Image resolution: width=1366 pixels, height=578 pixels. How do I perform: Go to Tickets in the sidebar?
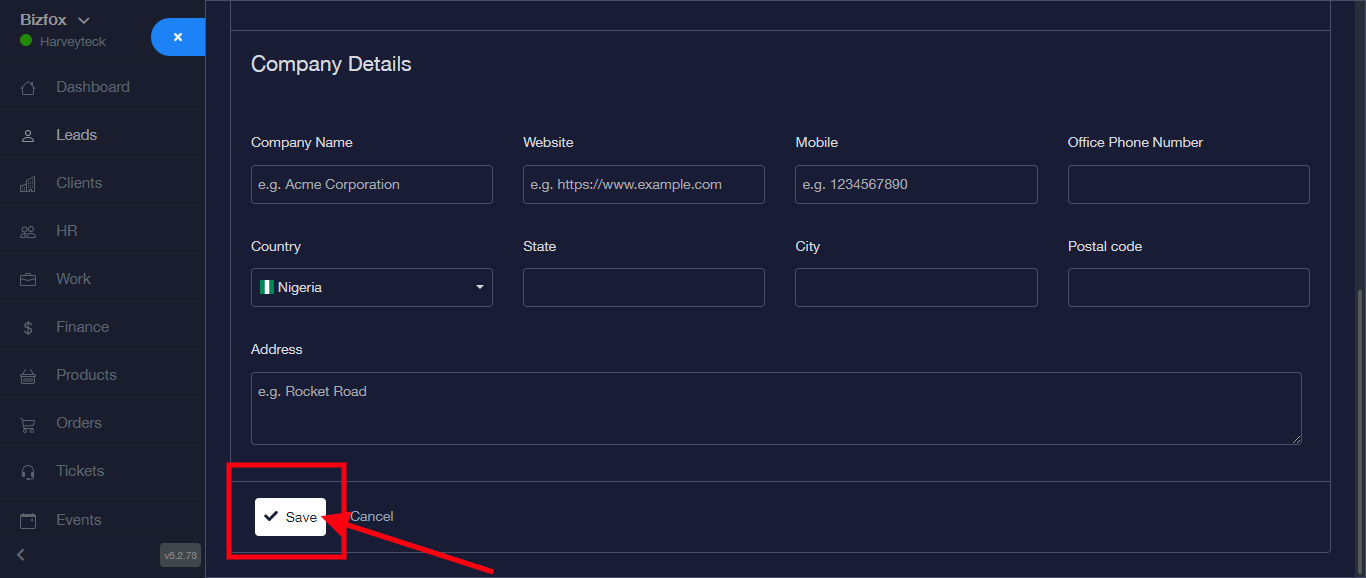(x=80, y=471)
